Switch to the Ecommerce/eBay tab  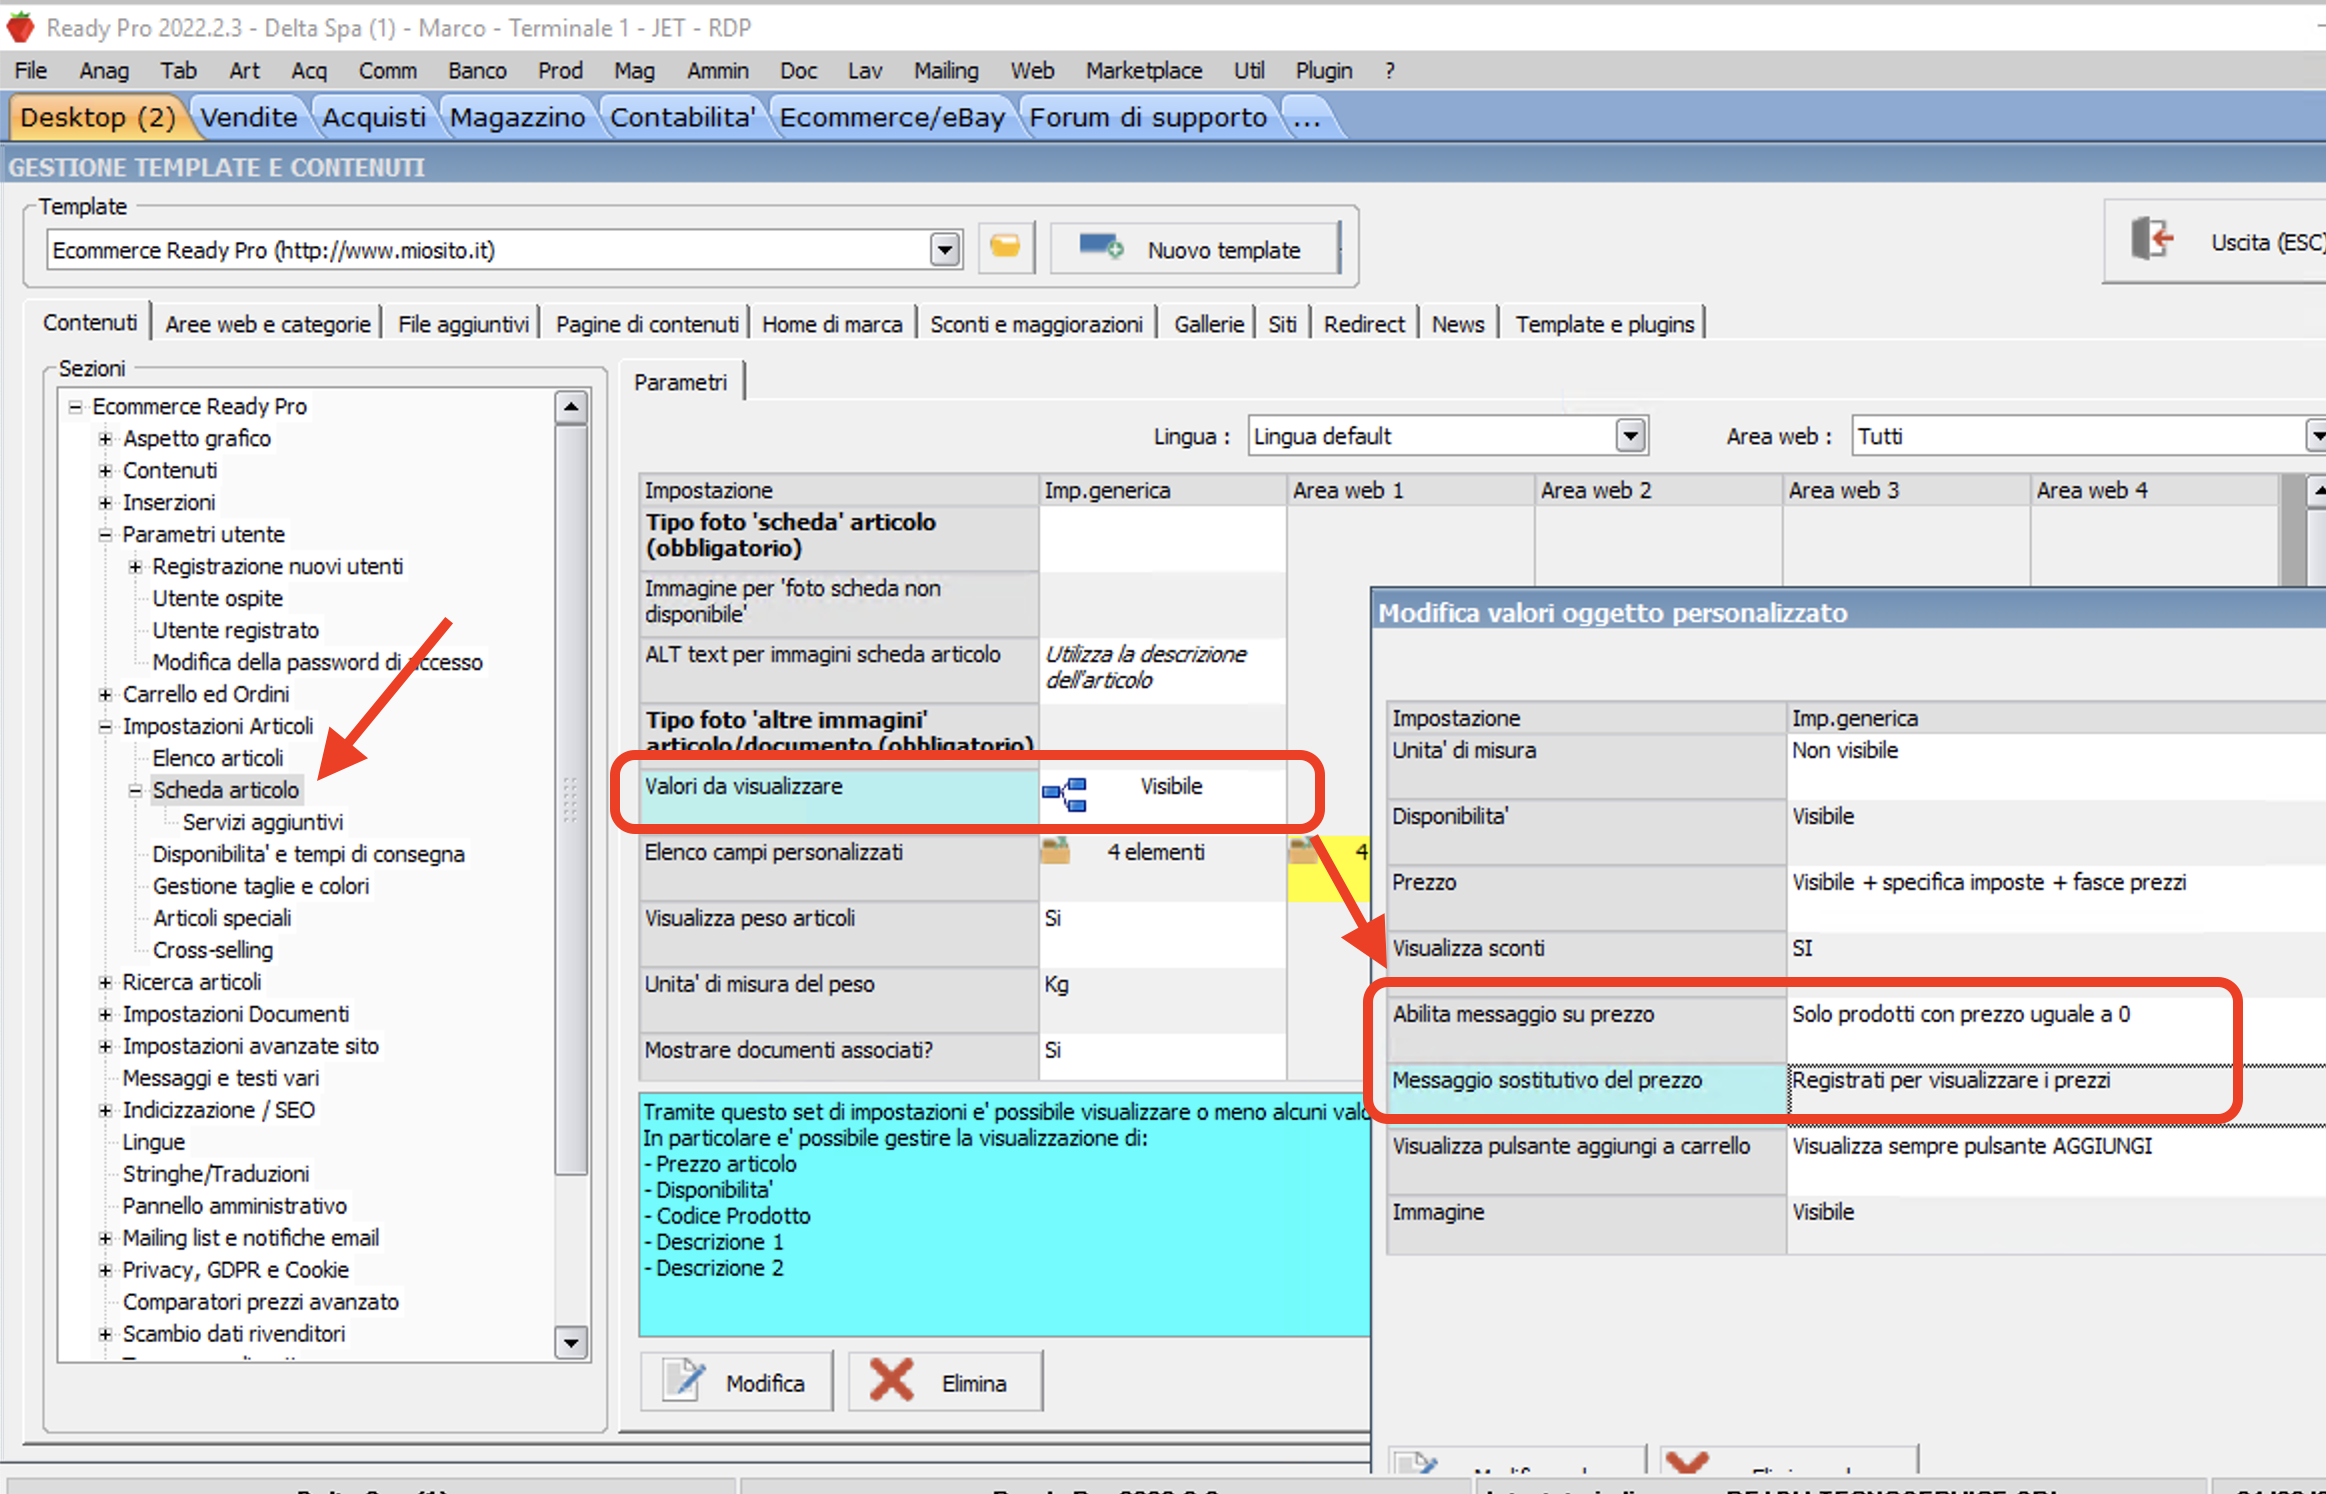coord(892,117)
